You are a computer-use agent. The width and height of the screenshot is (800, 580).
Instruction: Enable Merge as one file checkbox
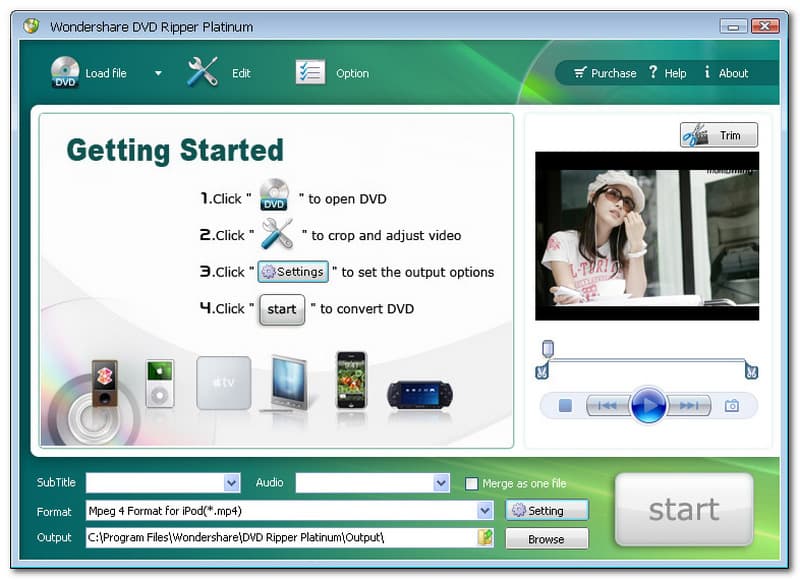point(472,483)
